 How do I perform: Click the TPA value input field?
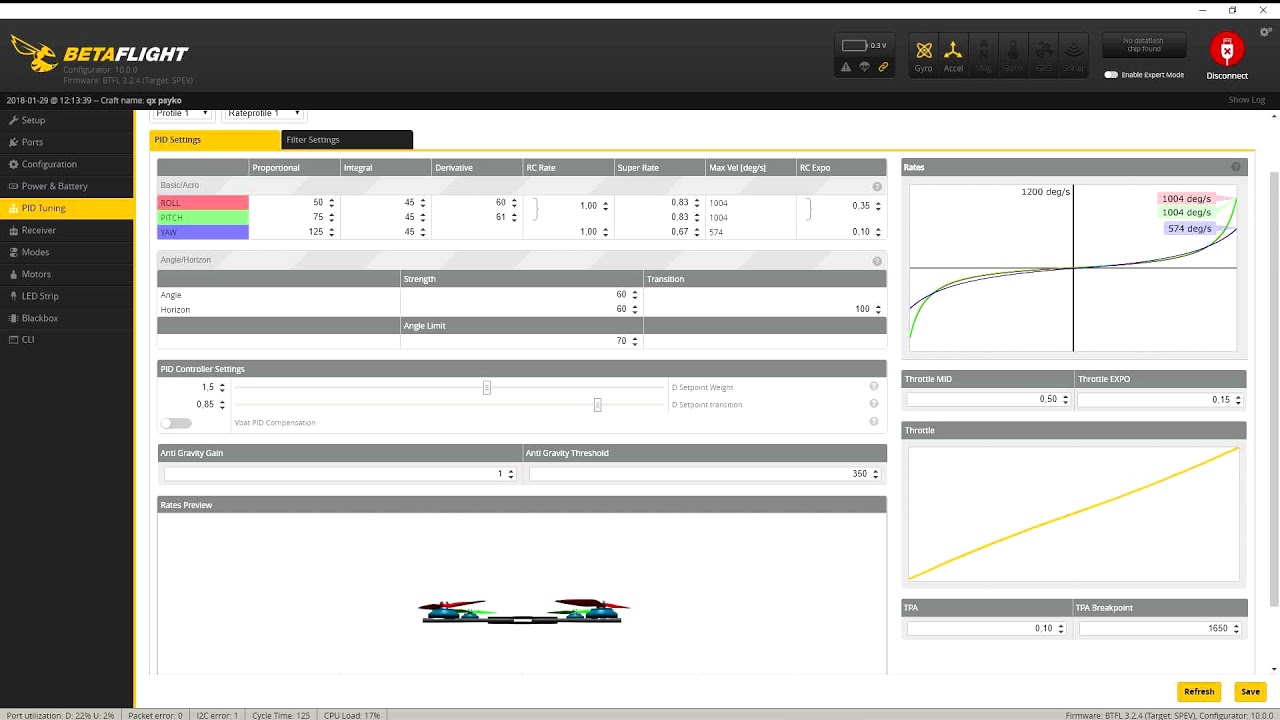tap(988, 628)
